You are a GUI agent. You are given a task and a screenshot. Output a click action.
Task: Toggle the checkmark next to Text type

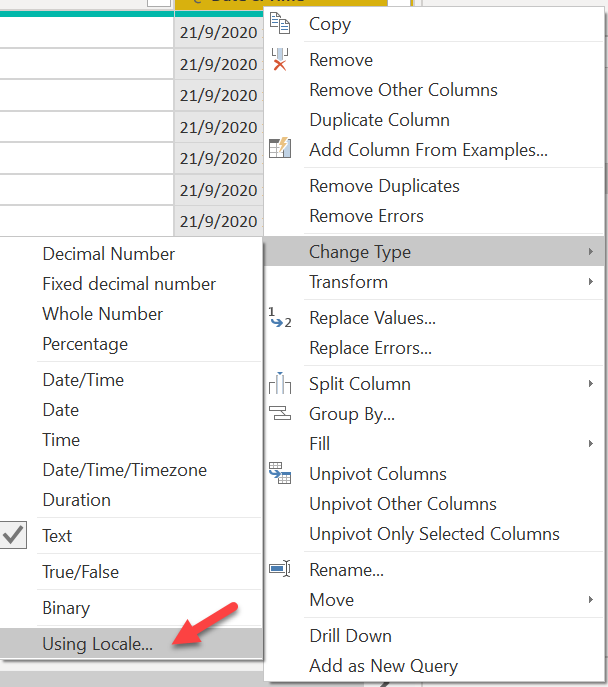coord(13,535)
